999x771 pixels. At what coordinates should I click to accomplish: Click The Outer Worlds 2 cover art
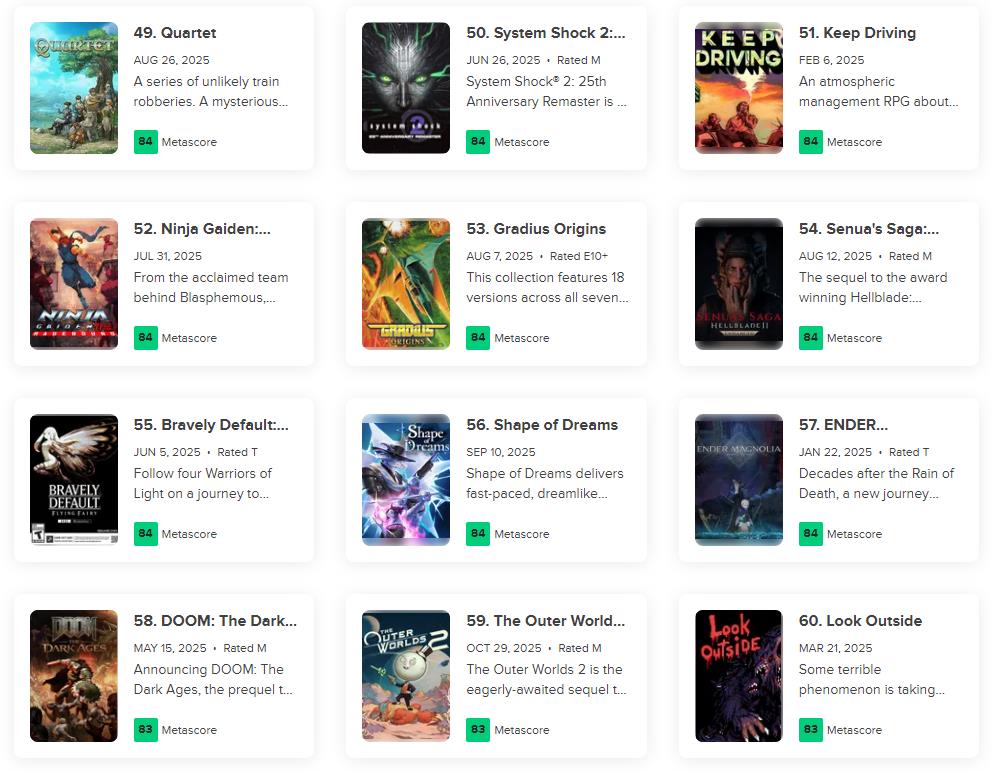[x=406, y=675]
